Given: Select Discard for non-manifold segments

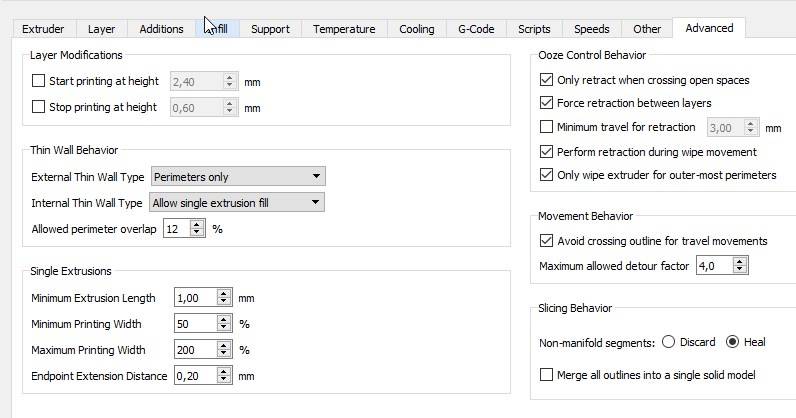Looking at the screenshot, I should pos(668,342).
